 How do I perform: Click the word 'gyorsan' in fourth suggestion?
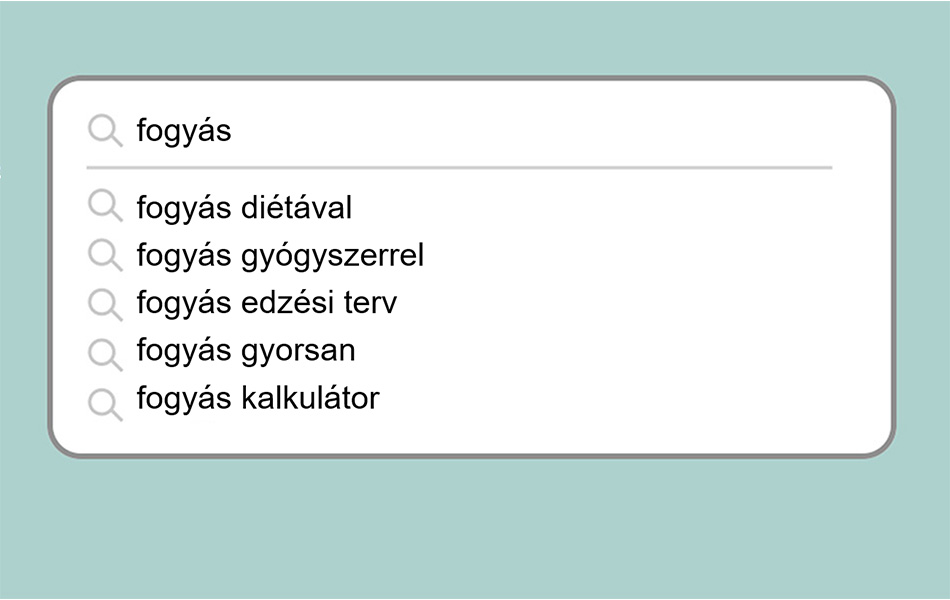coord(298,352)
